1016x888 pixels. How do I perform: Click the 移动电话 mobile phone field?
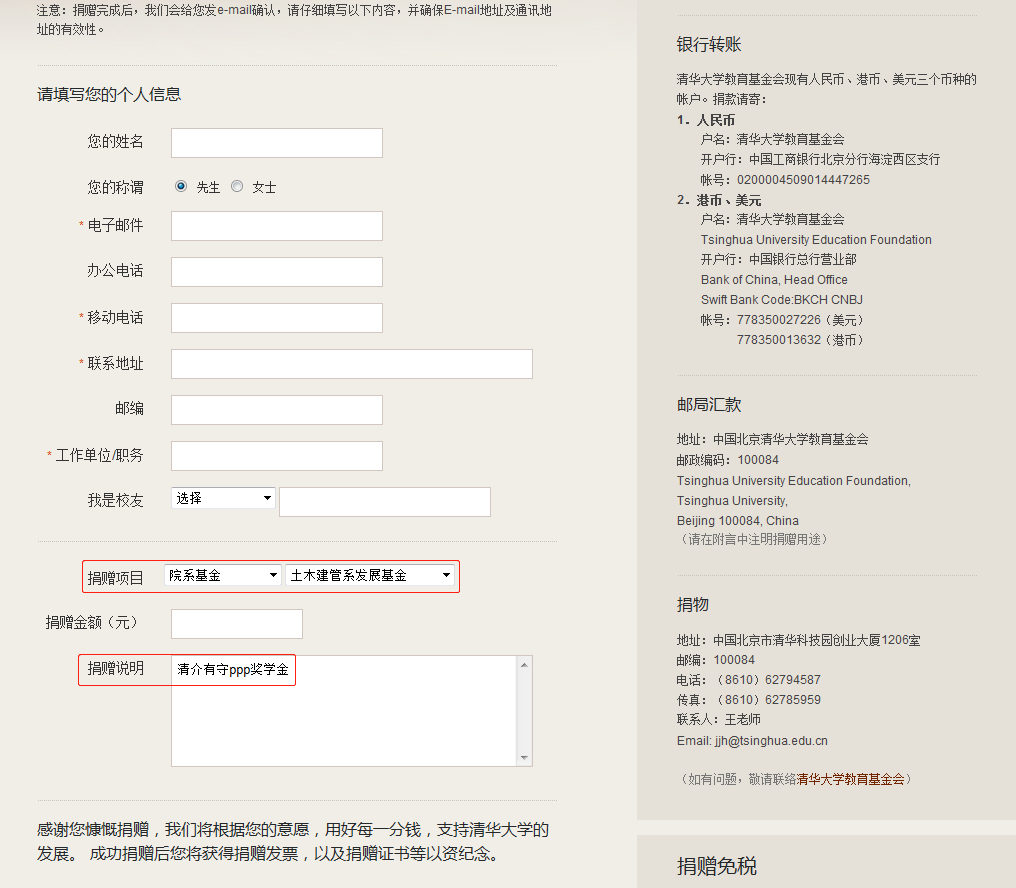[276, 318]
